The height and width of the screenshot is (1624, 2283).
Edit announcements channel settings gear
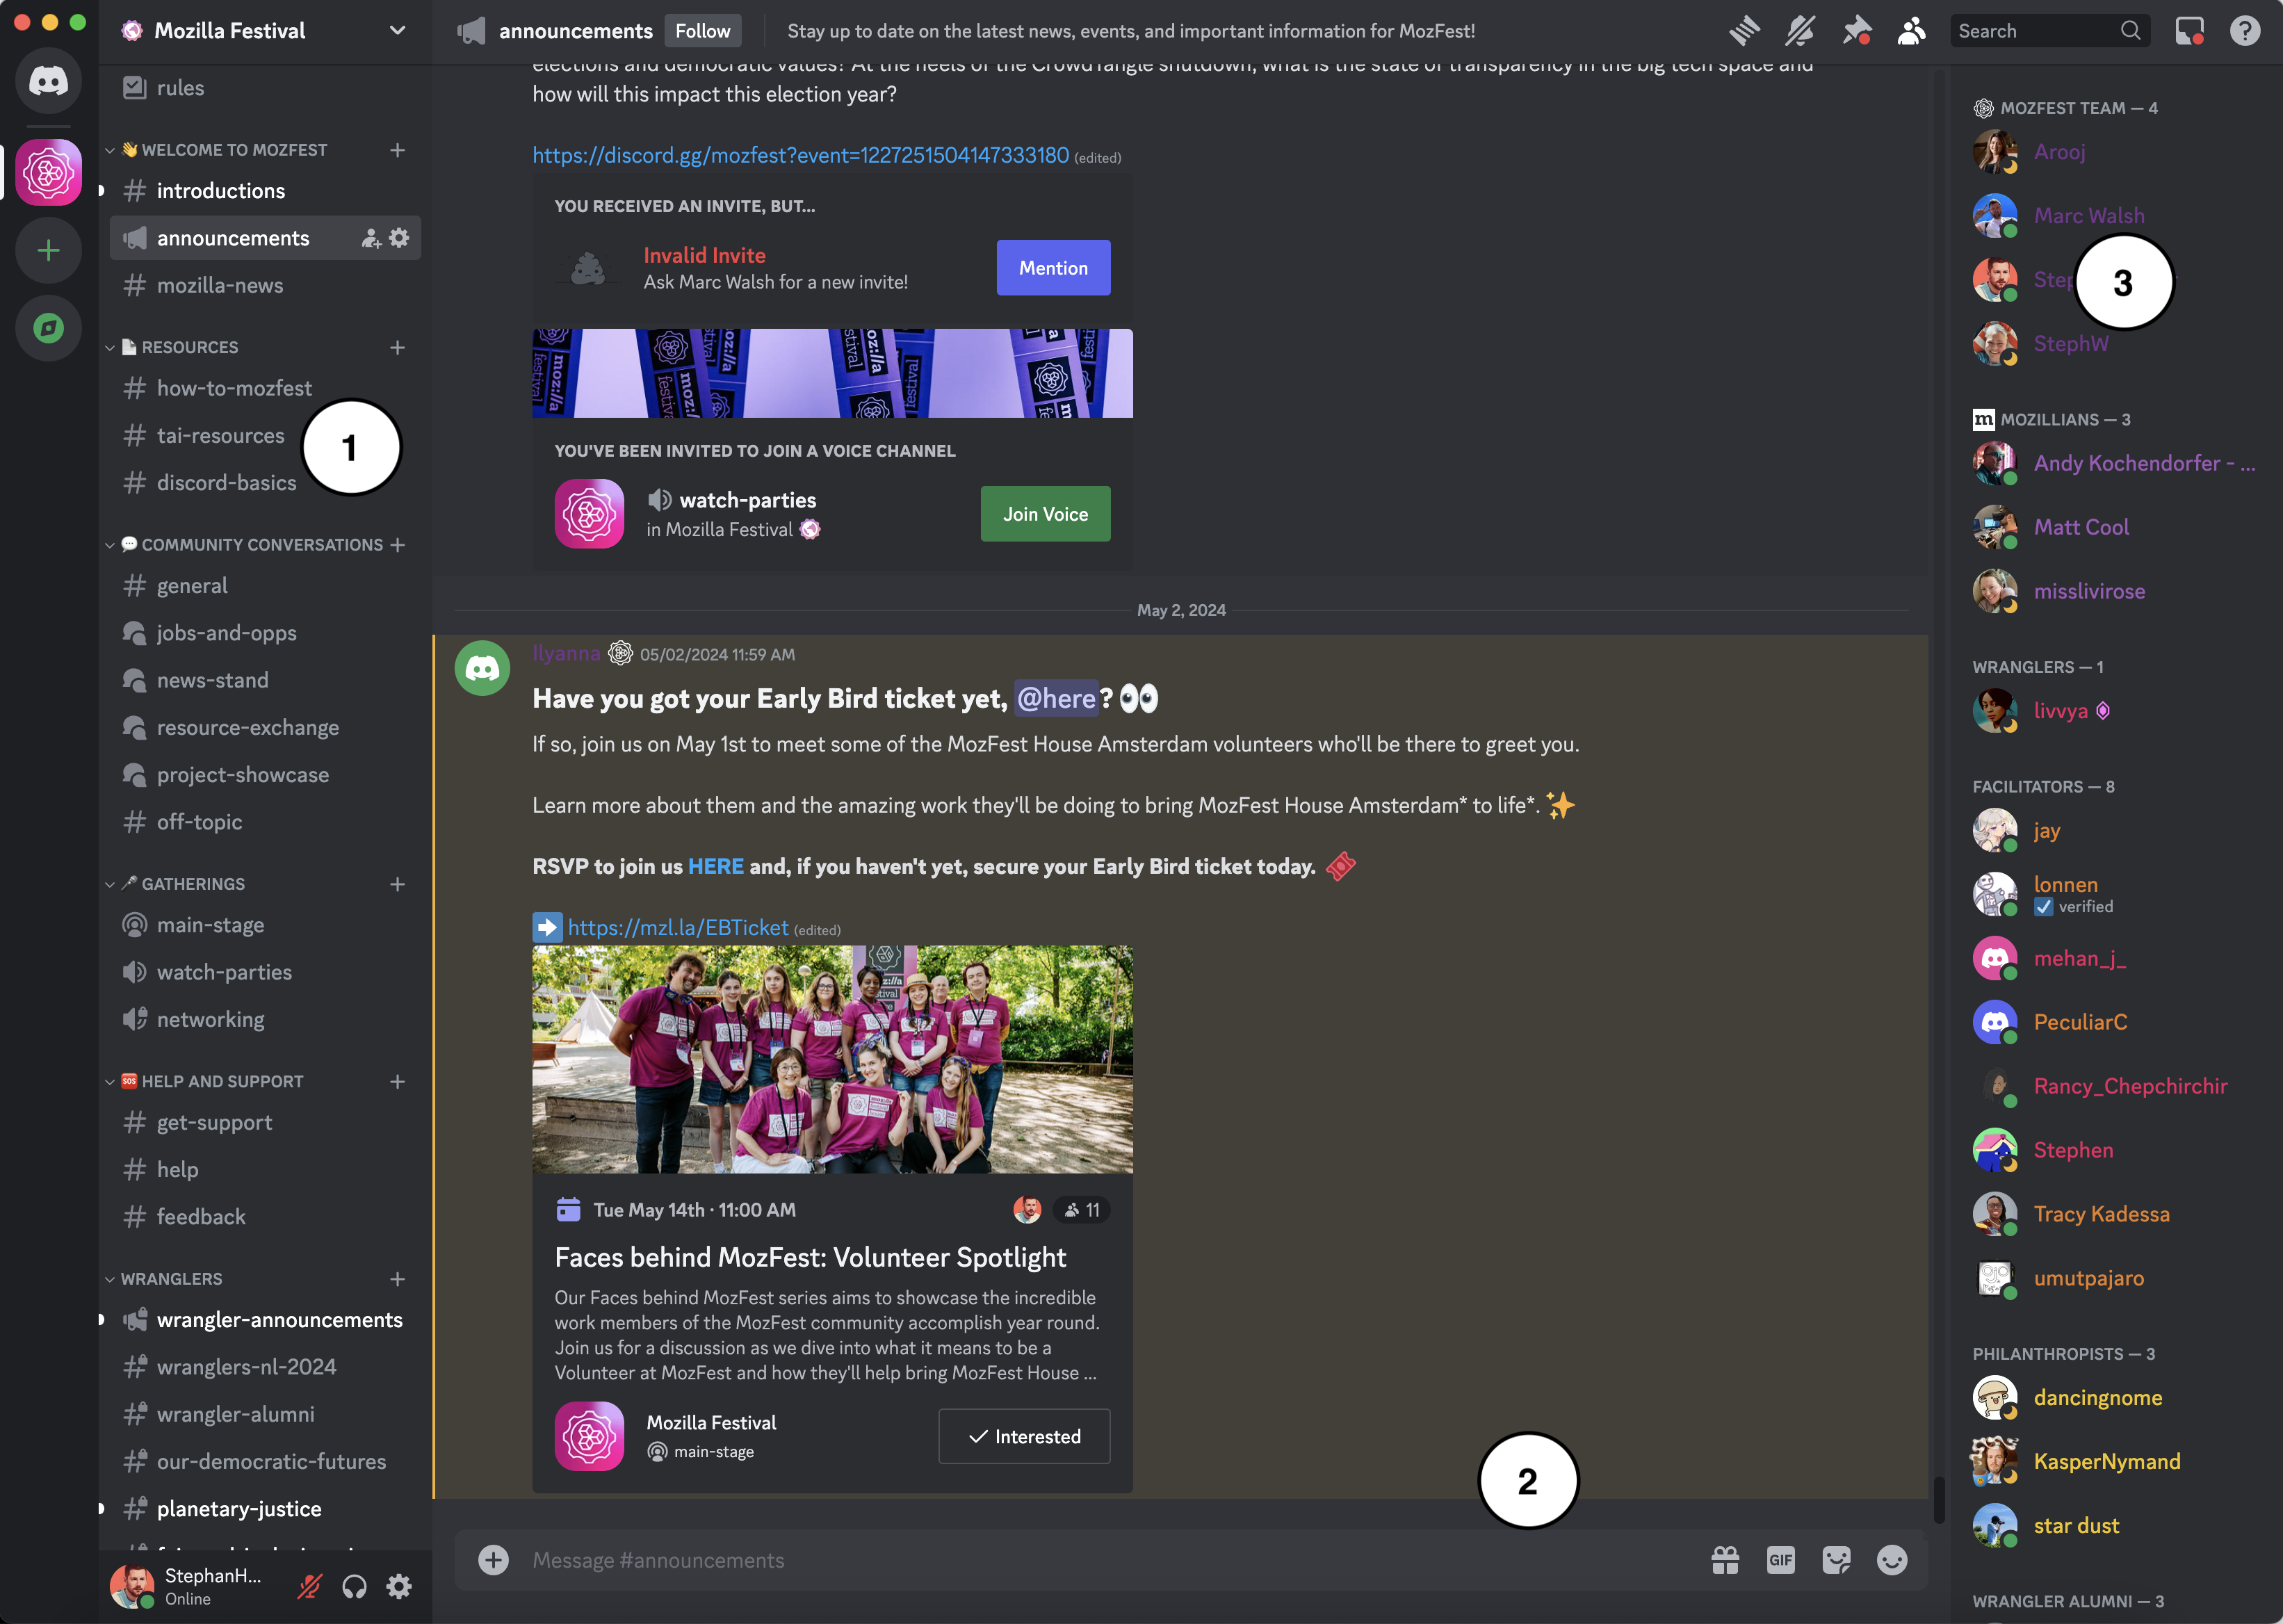399,238
